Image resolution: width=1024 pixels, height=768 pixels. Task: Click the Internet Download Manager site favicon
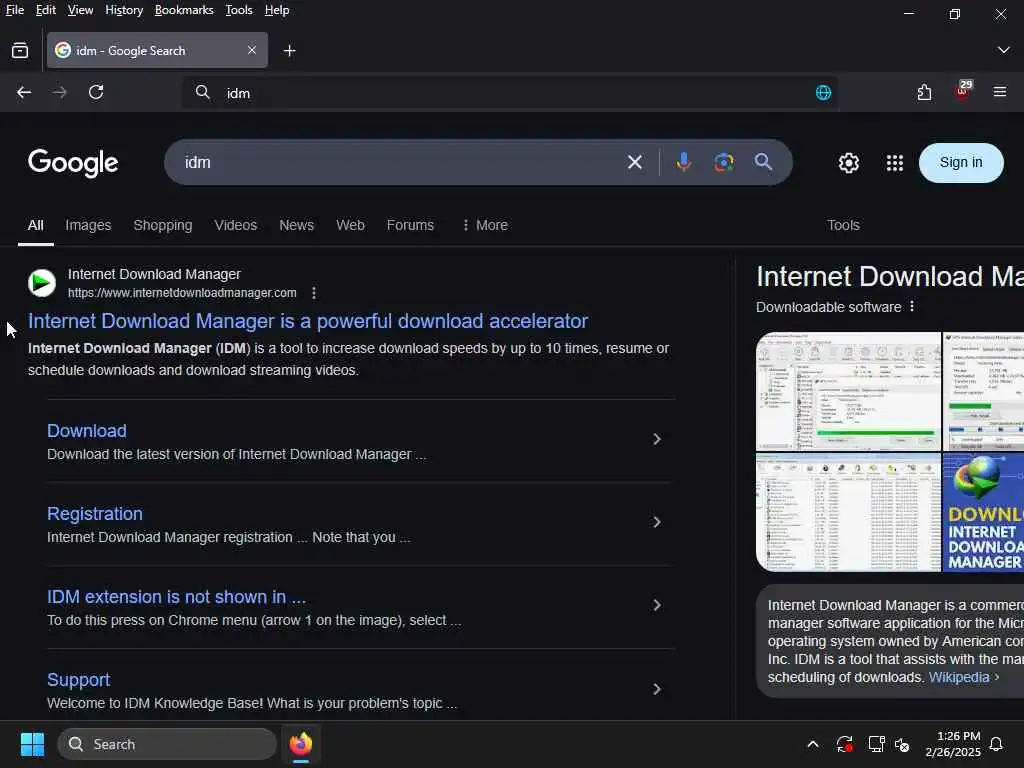[x=42, y=283]
